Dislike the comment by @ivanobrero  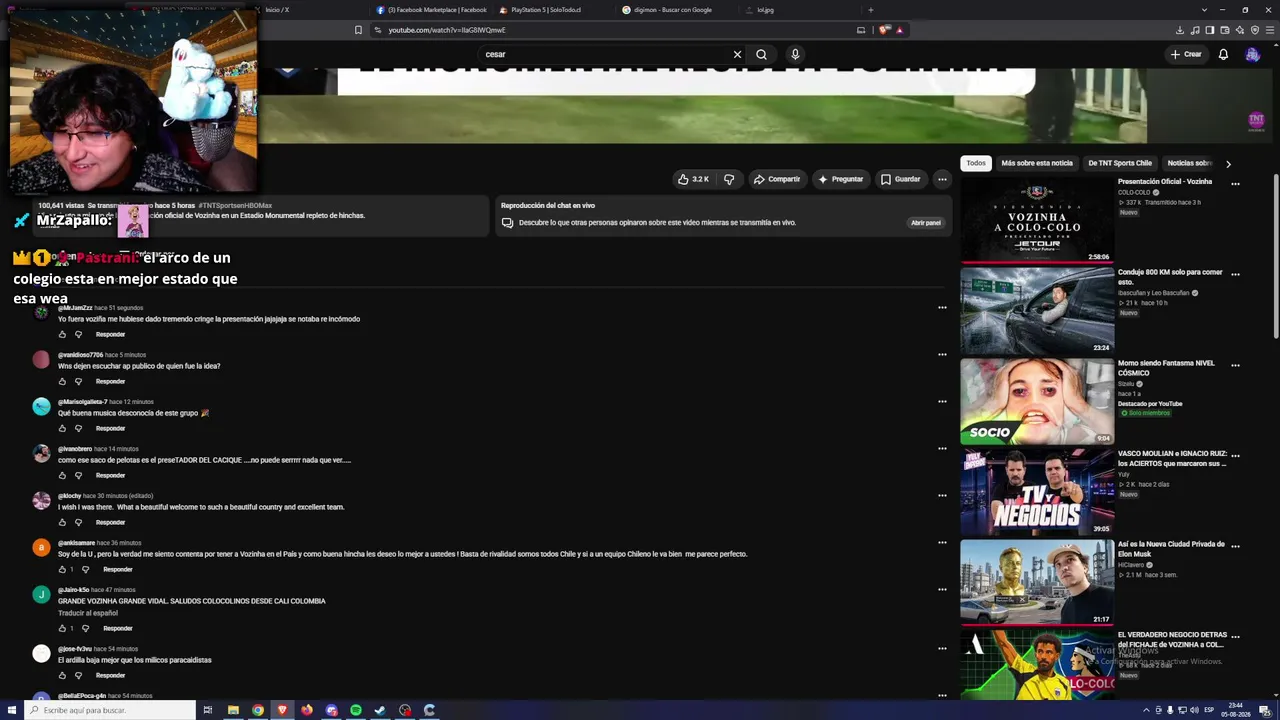coord(78,475)
